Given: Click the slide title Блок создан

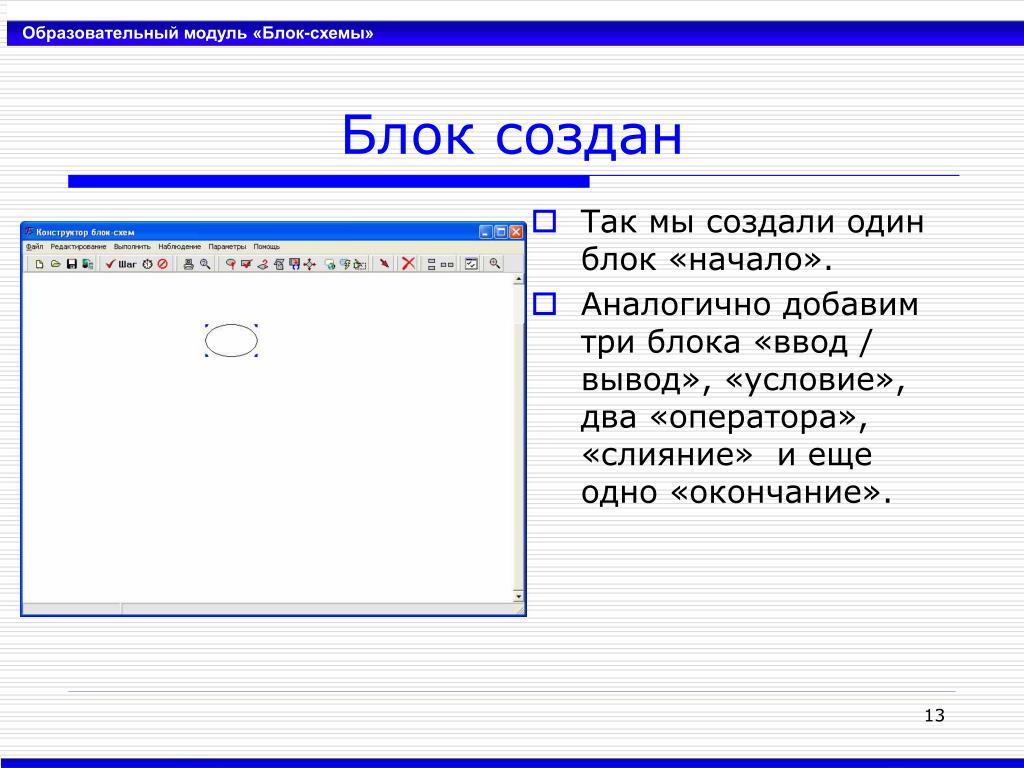Looking at the screenshot, I should point(511,135).
